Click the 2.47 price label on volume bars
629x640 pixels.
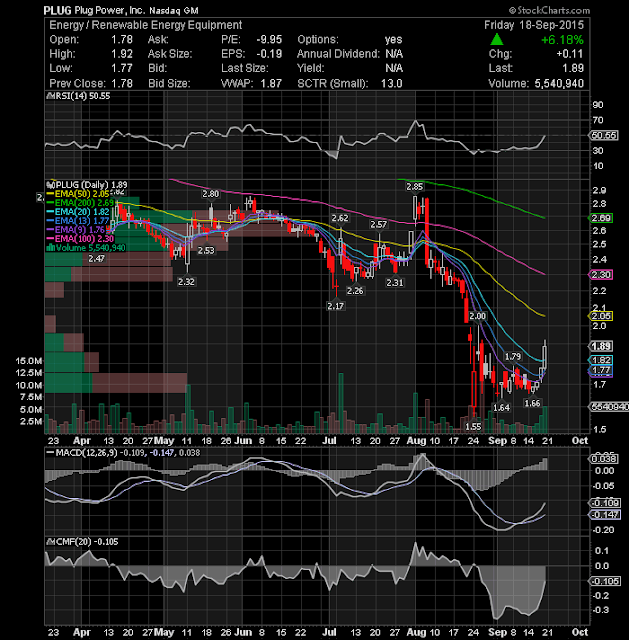click(96, 258)
